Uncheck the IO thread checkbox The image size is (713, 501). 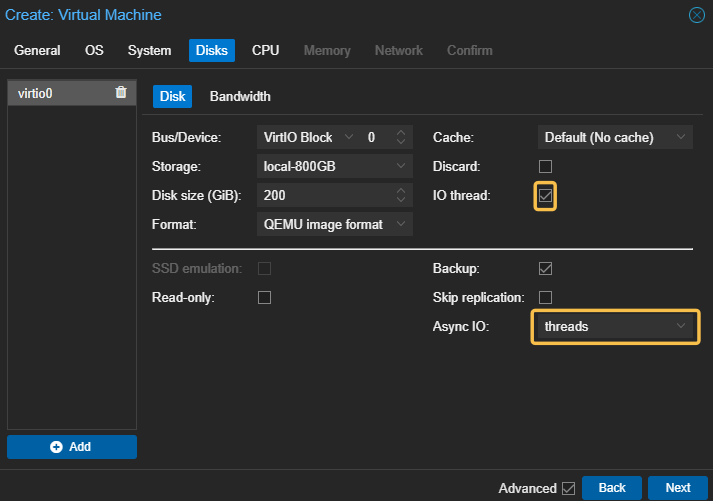click(545, 195)
